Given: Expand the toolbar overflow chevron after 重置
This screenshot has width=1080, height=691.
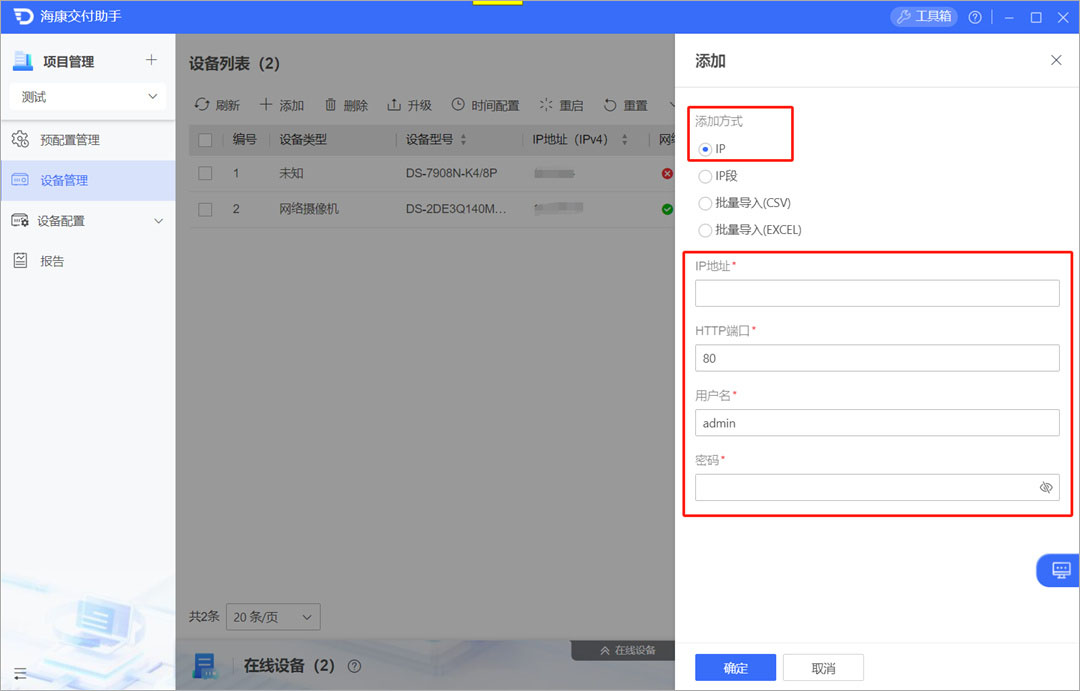Looking at the screenshot, I should coord(671,105).
